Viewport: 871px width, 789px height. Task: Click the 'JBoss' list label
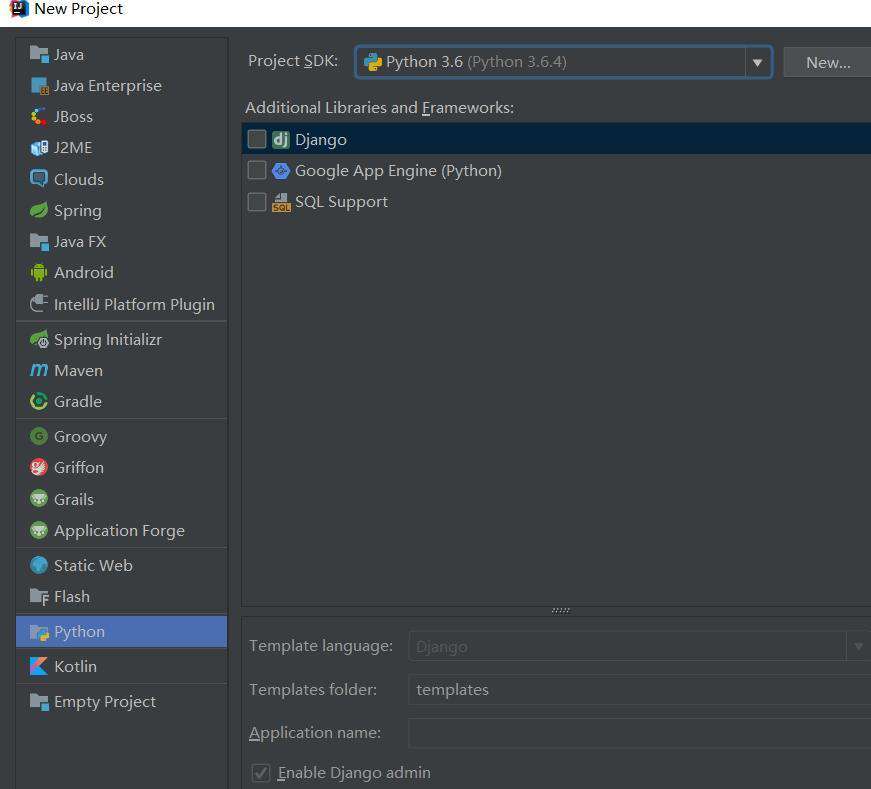pos(73,117)
